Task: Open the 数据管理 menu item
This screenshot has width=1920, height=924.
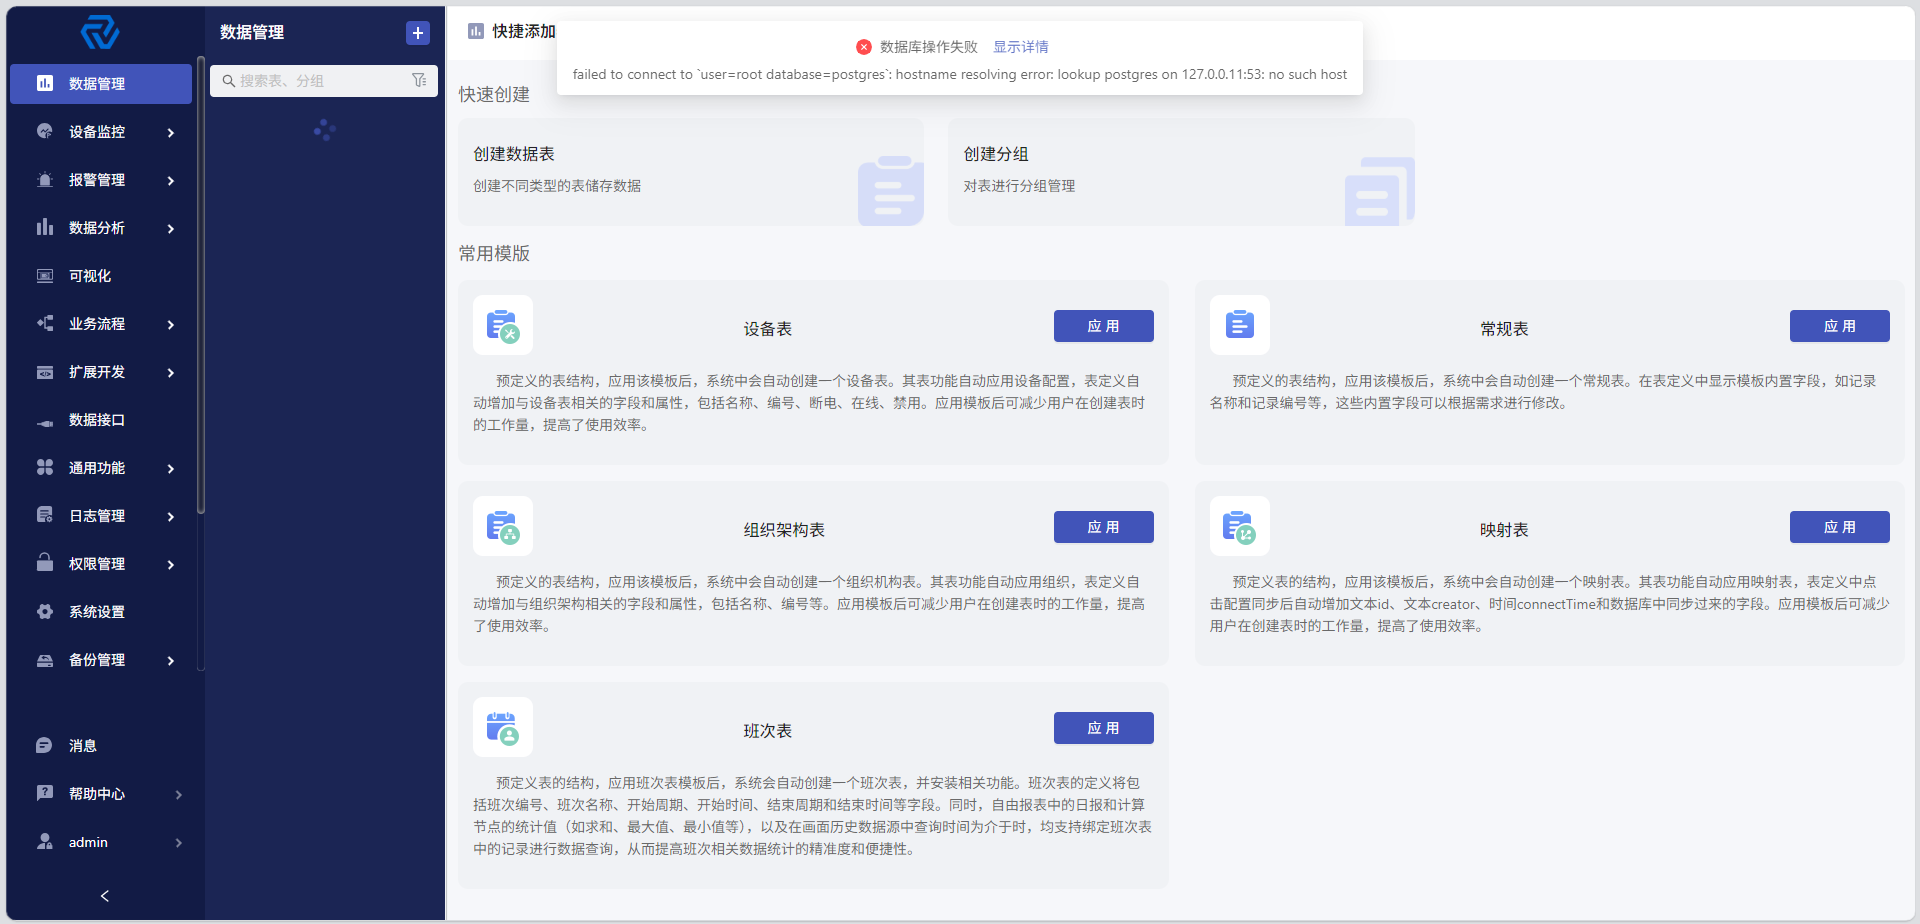Action: [101, 83]
